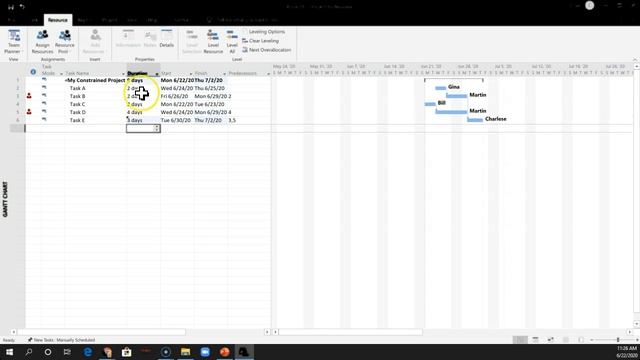Go to Next Overallocation

267,50
